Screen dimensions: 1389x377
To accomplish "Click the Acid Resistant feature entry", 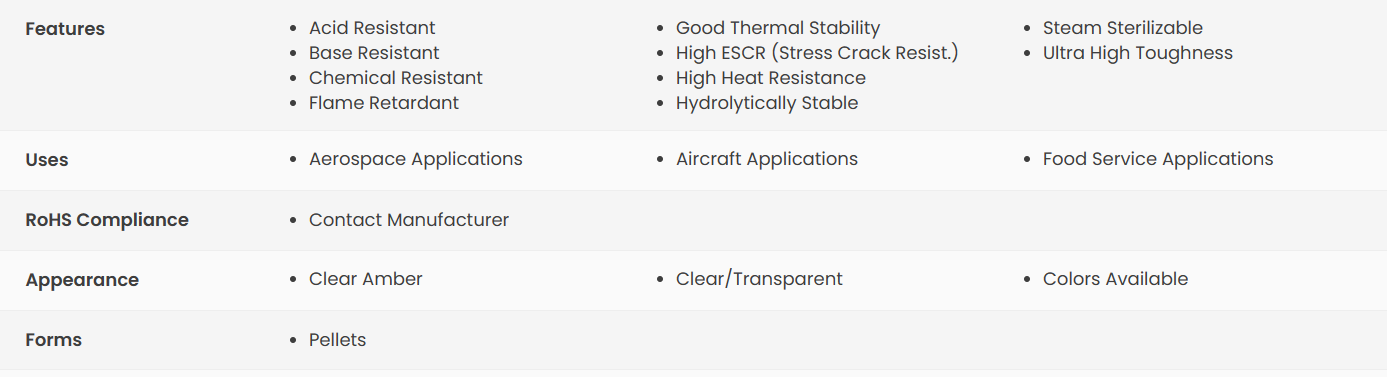I will click(372, 28).
